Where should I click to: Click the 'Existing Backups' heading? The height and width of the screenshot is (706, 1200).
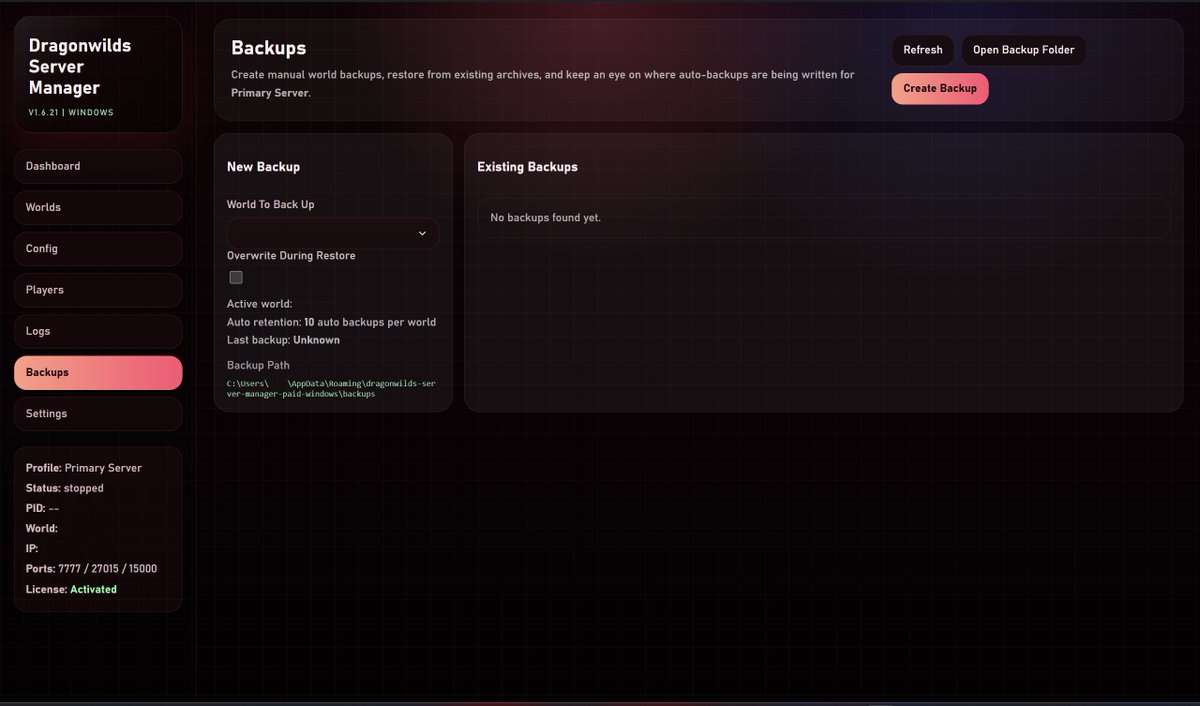tap(528, 167)
